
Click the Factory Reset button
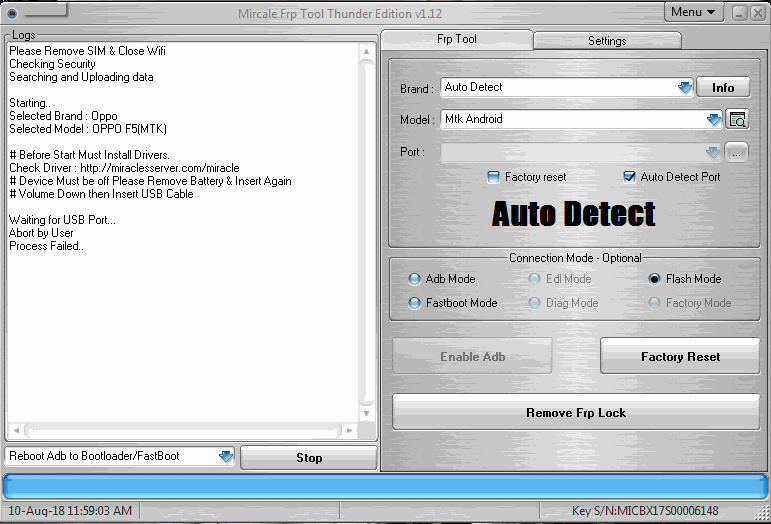(680, 356)
